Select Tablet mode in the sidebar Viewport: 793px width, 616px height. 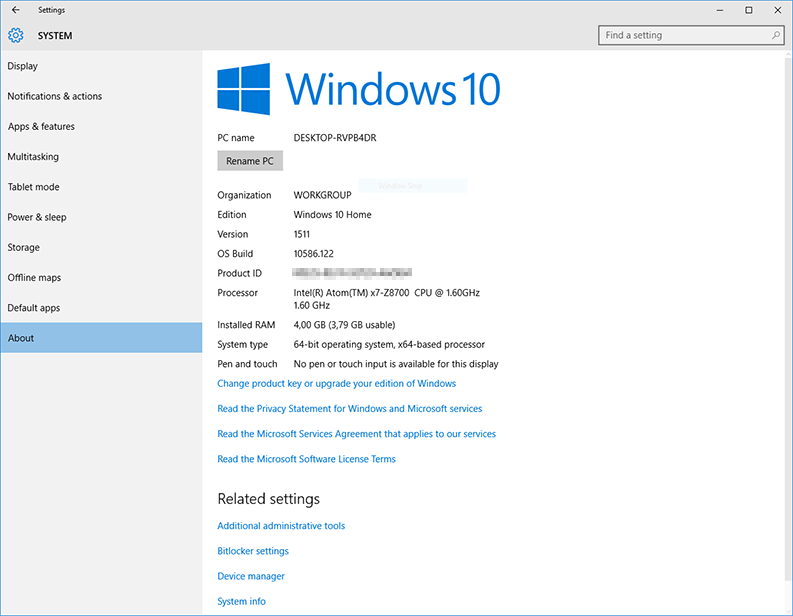coord(101,187)
